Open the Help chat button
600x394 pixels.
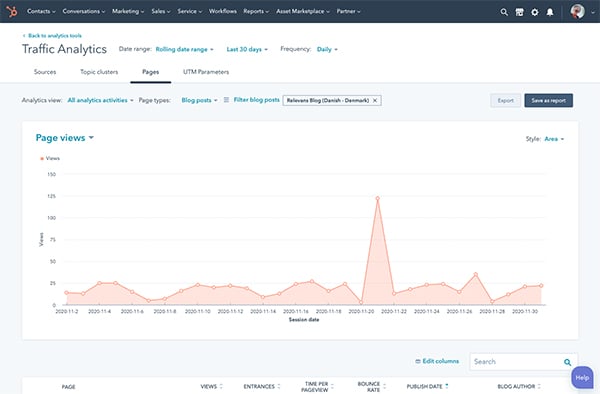(582, 378)
